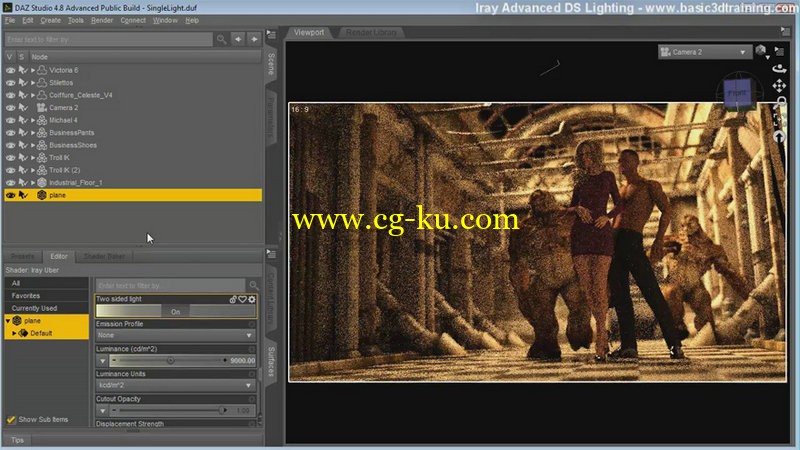The width and height of the screenshot is (800, 450).
Task: Collapse the plane entry in Surfaces list
Action: point(8,321)
